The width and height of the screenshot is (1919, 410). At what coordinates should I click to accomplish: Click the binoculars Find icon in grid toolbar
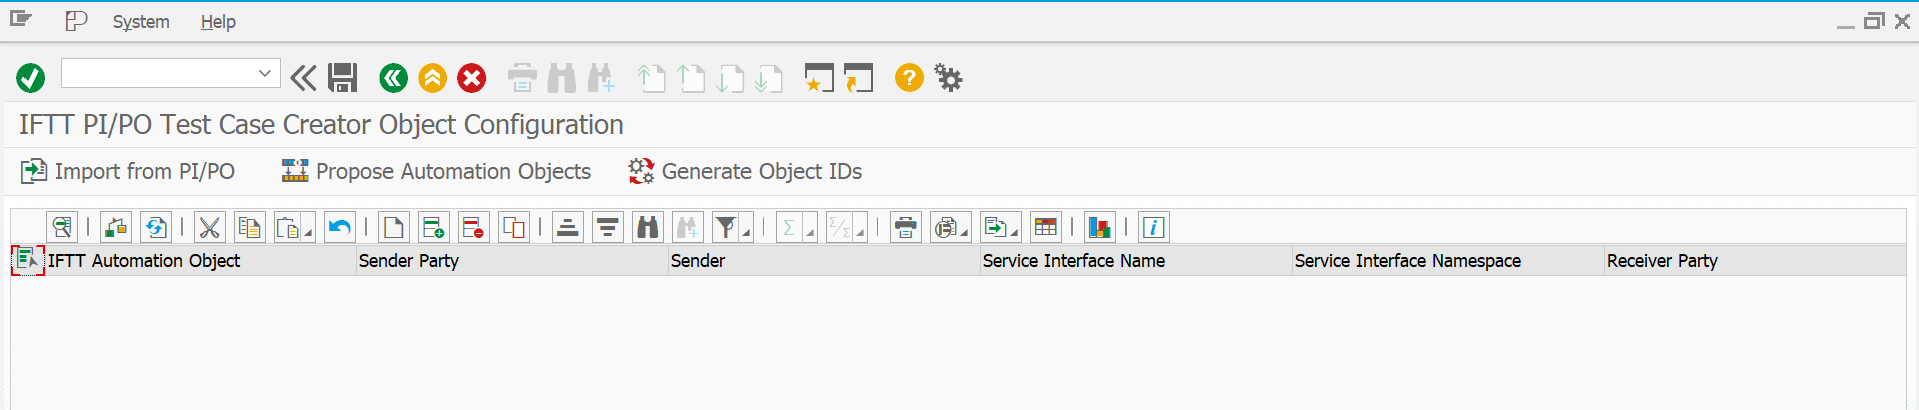pyautogui.click(x=648, y=228)
